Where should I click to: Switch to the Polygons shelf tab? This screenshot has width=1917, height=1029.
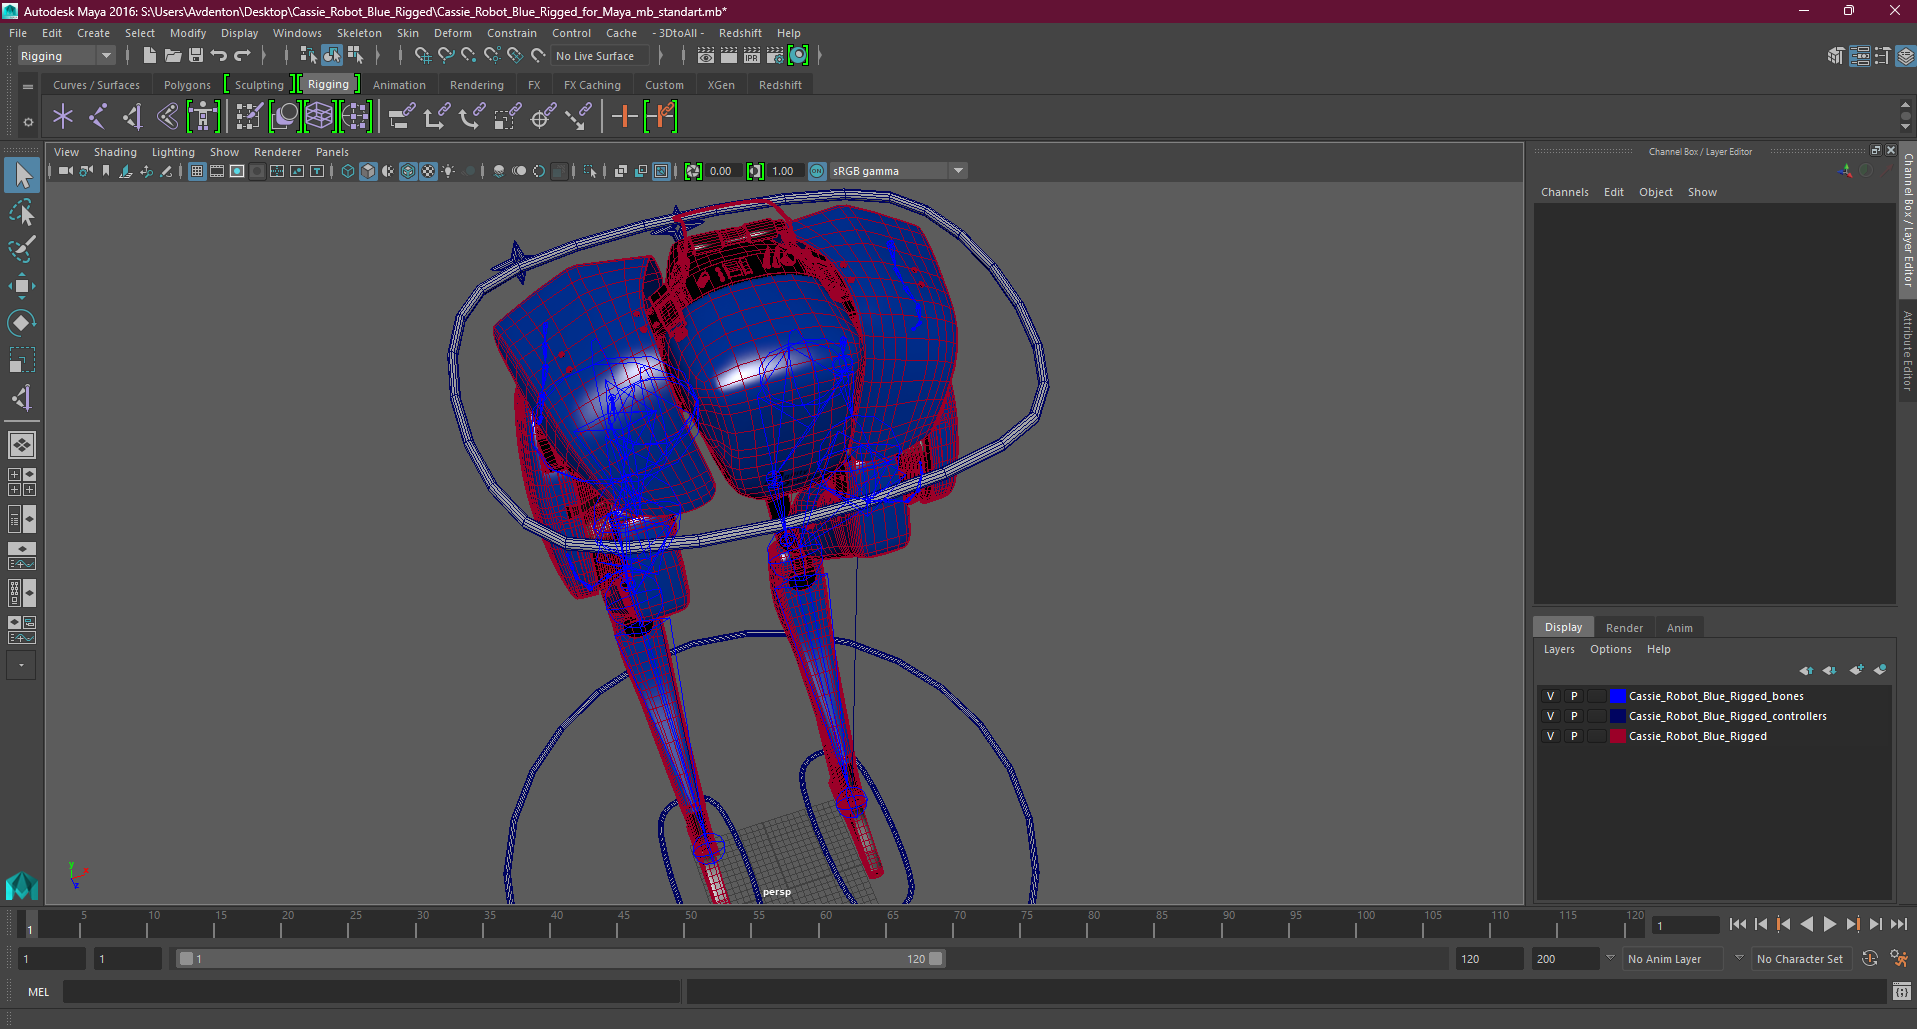[x=187, y=85]
